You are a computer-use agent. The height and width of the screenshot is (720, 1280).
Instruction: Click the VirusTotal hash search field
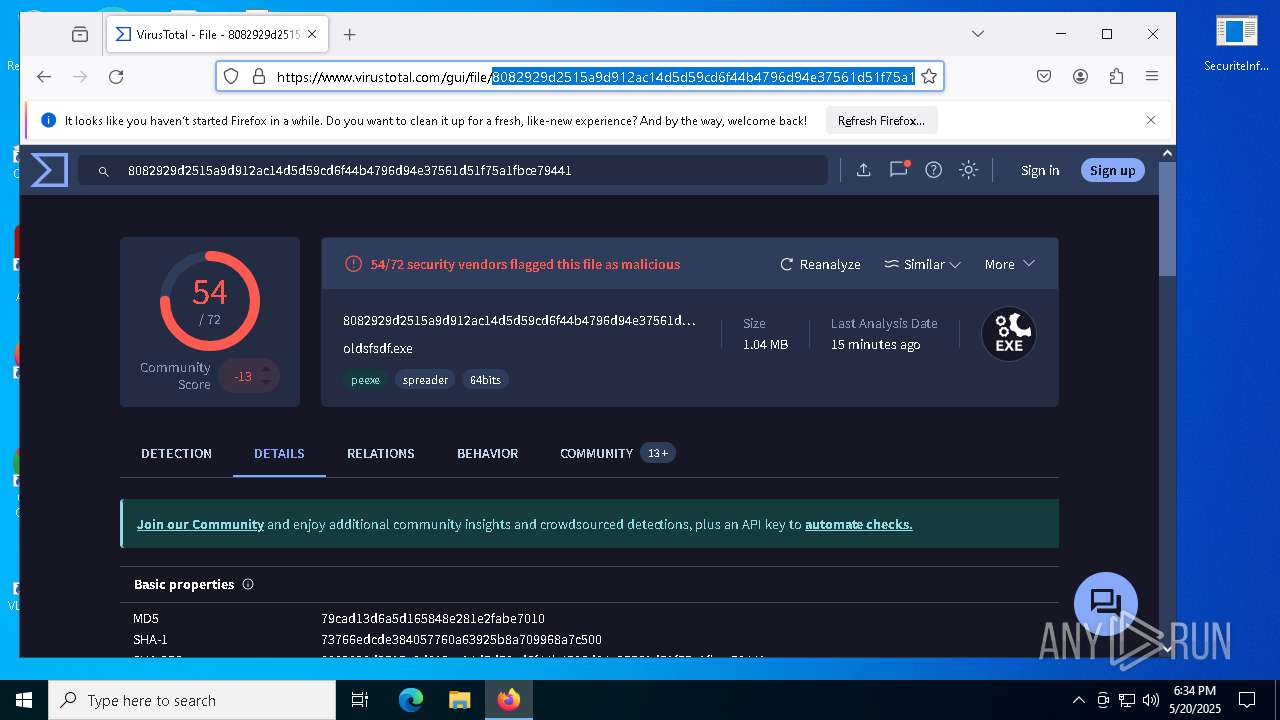452,171
